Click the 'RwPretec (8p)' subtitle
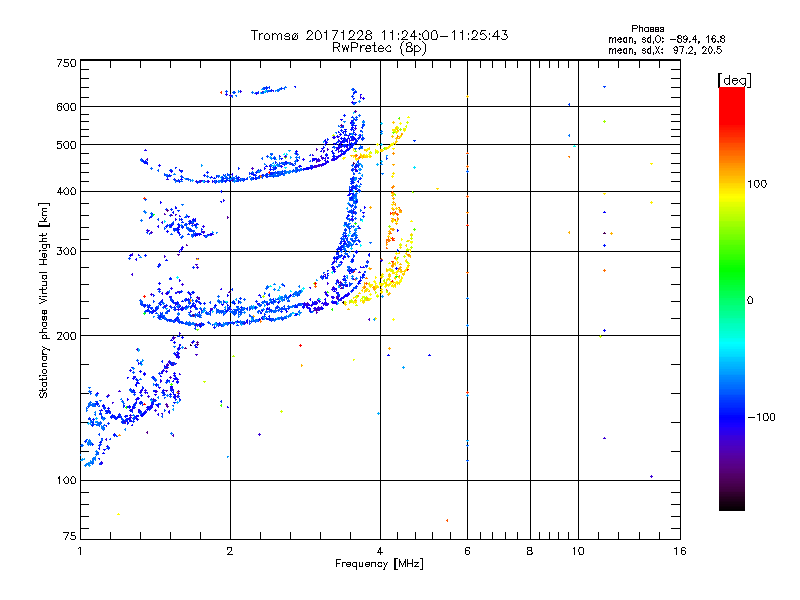 coord(379,48)
